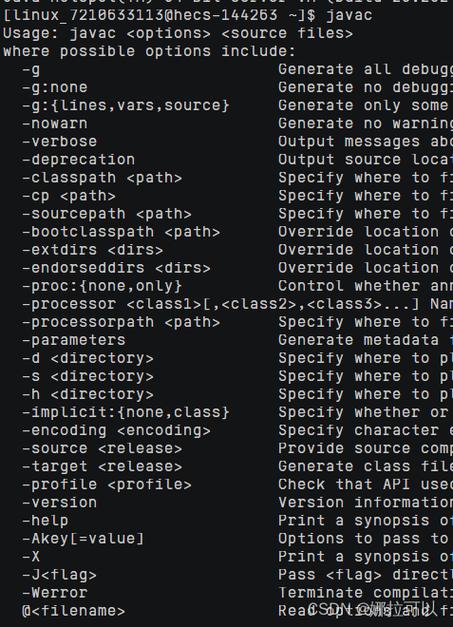Click 'Terminate compilat' description beside -Werror
The width and height of the screenshot is (453, 627).
365,593
